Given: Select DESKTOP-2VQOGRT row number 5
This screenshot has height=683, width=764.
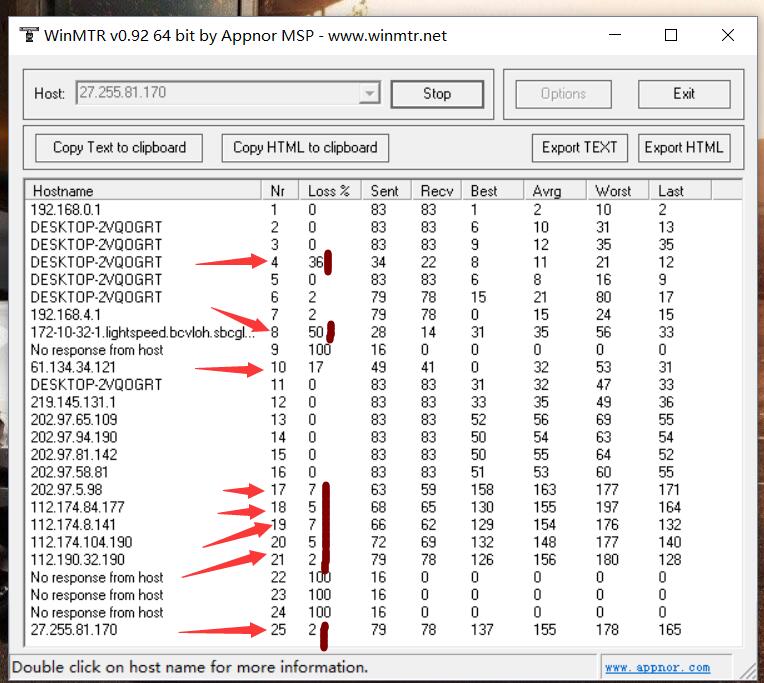Looking at the screenshot, I should [383, 280].
